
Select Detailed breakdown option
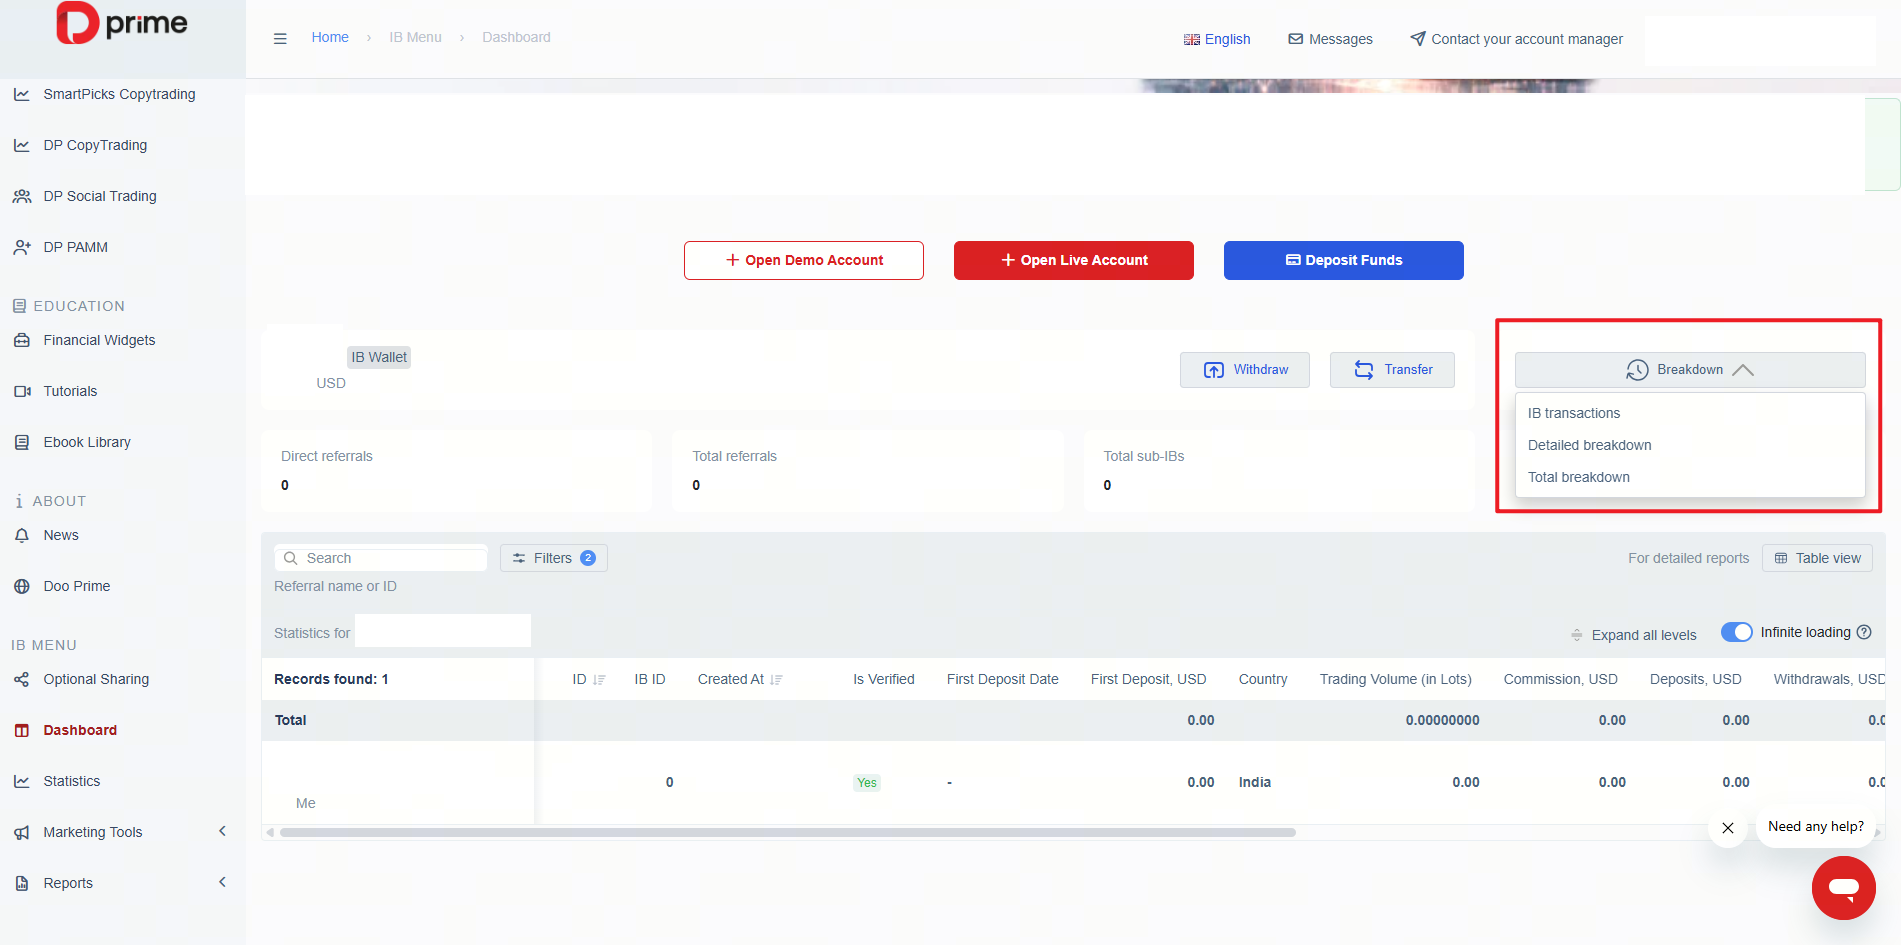[x=1589, y=445]
